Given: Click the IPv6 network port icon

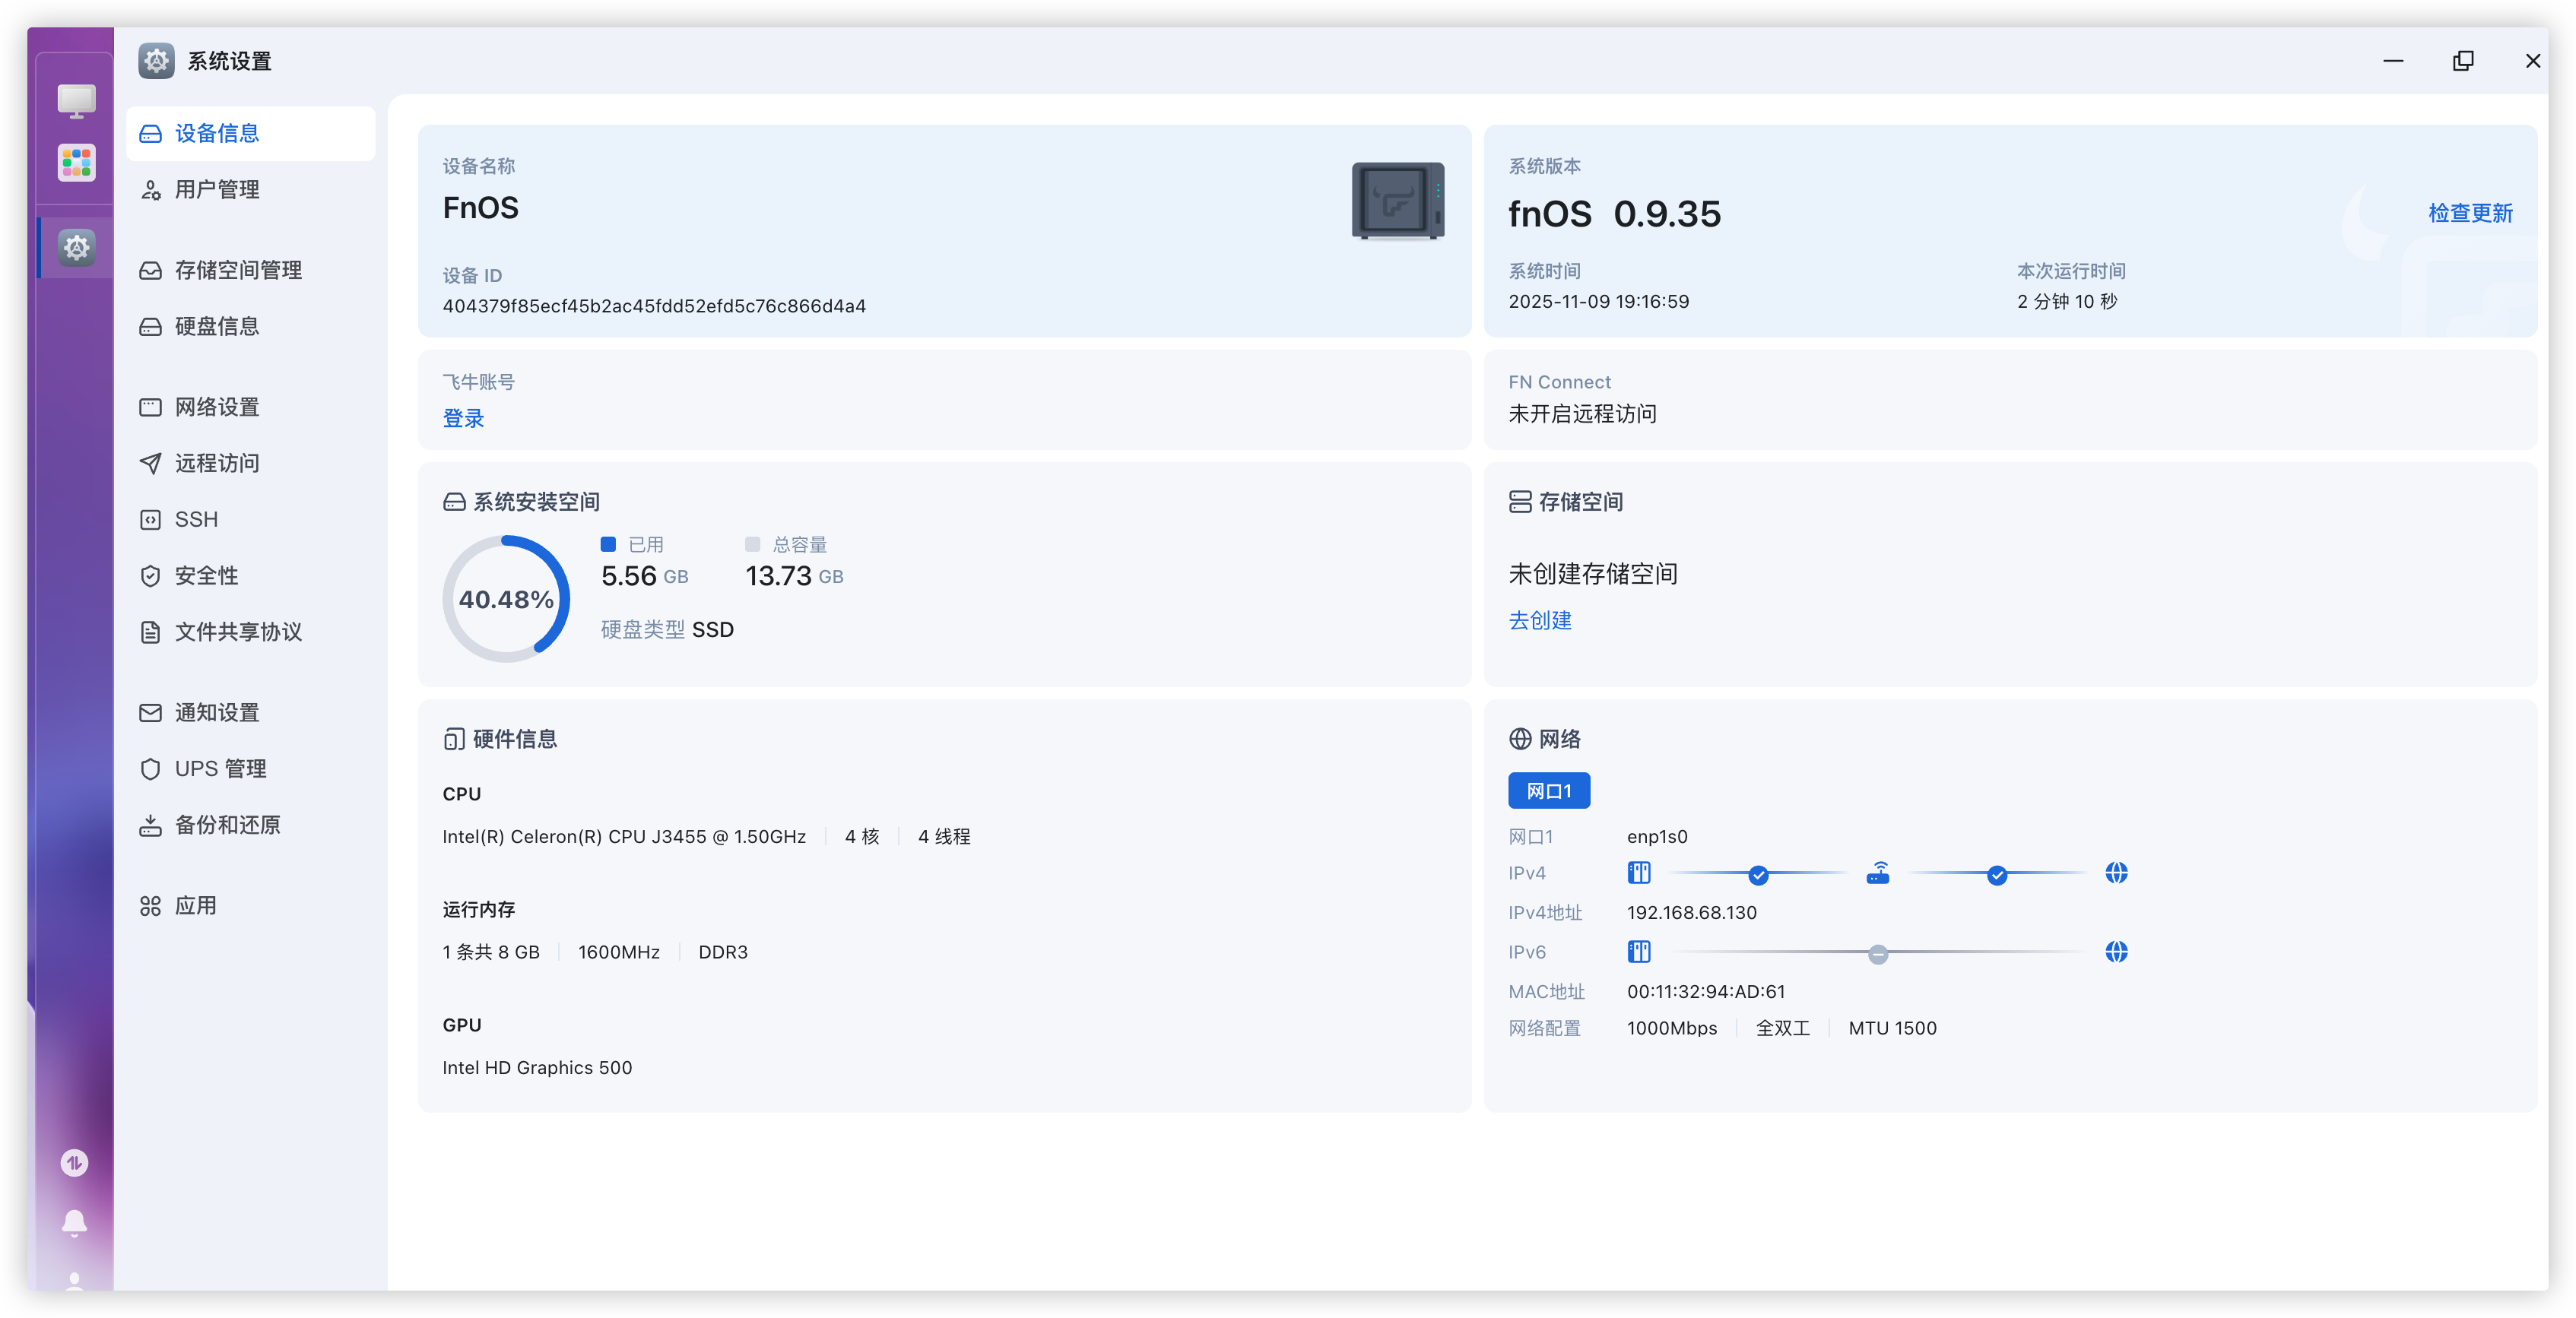Looking at the screenshot, I should [1638, 952].
